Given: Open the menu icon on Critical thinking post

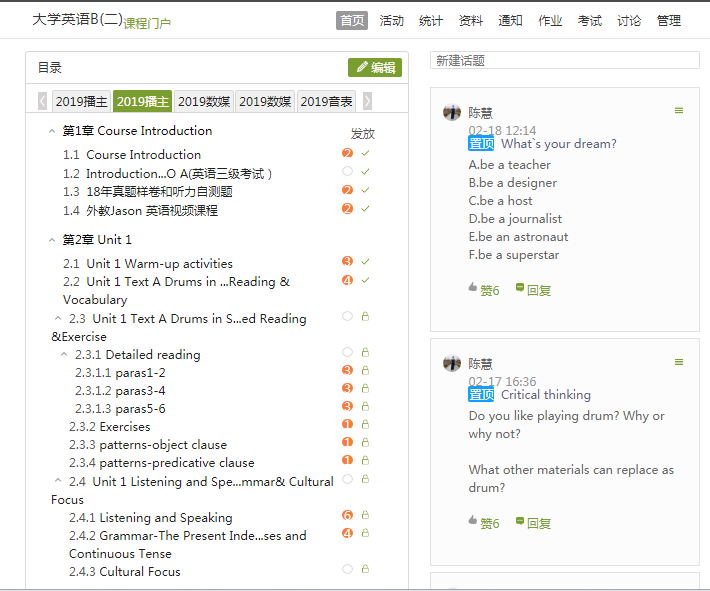Looking at the screenshot, I should tap(679, 362).
